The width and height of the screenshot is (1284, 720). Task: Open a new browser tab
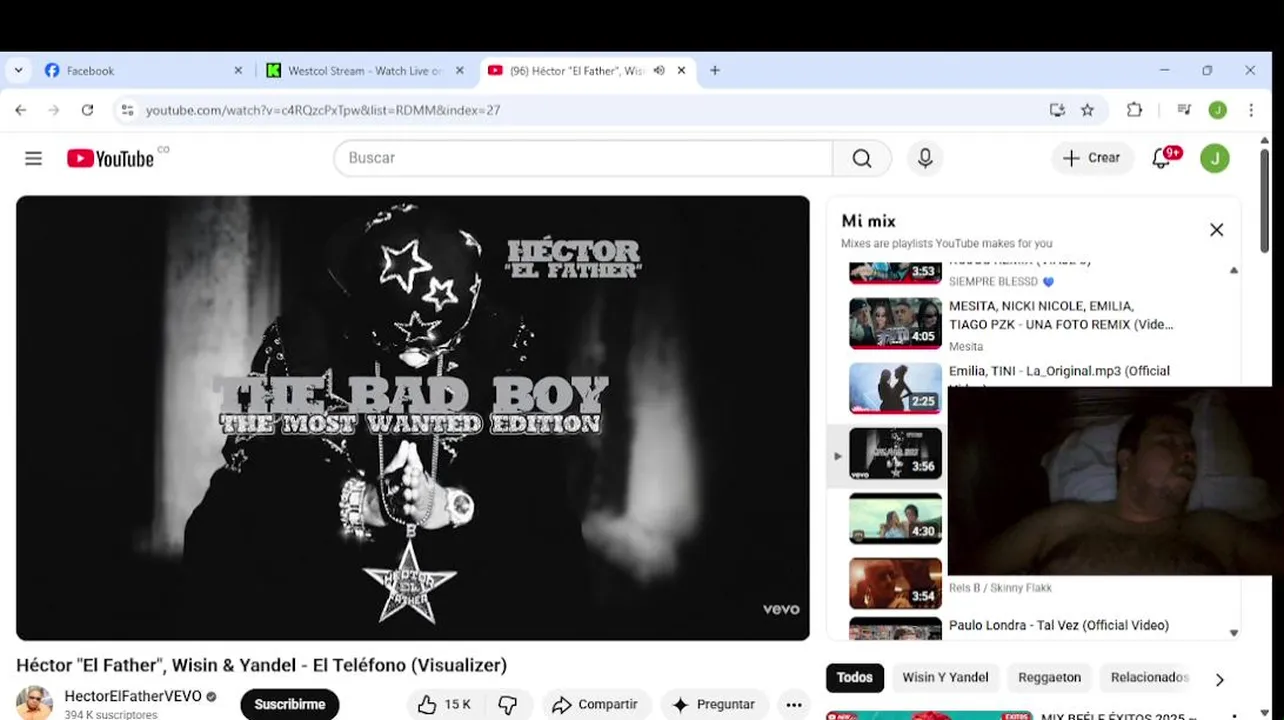point(714,71)
